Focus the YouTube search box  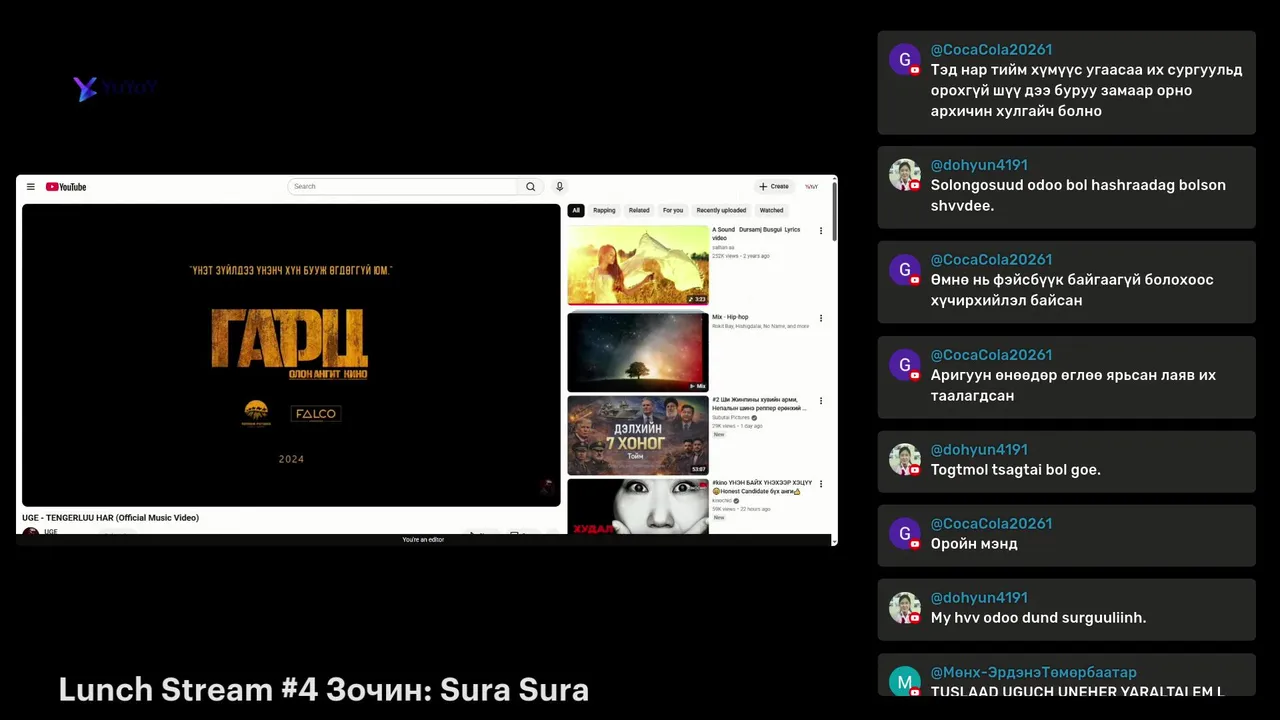[x=402, y=186]
